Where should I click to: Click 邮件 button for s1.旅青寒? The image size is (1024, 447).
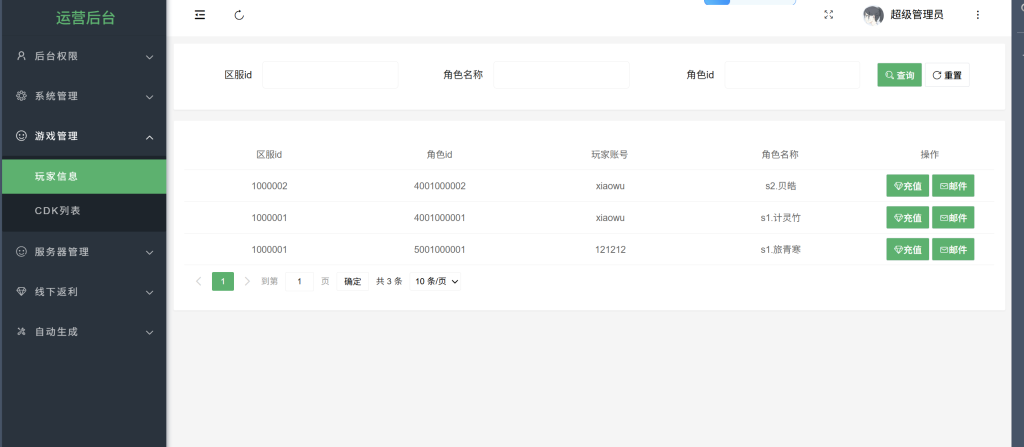pyautogui.click(x=953, y=250)
